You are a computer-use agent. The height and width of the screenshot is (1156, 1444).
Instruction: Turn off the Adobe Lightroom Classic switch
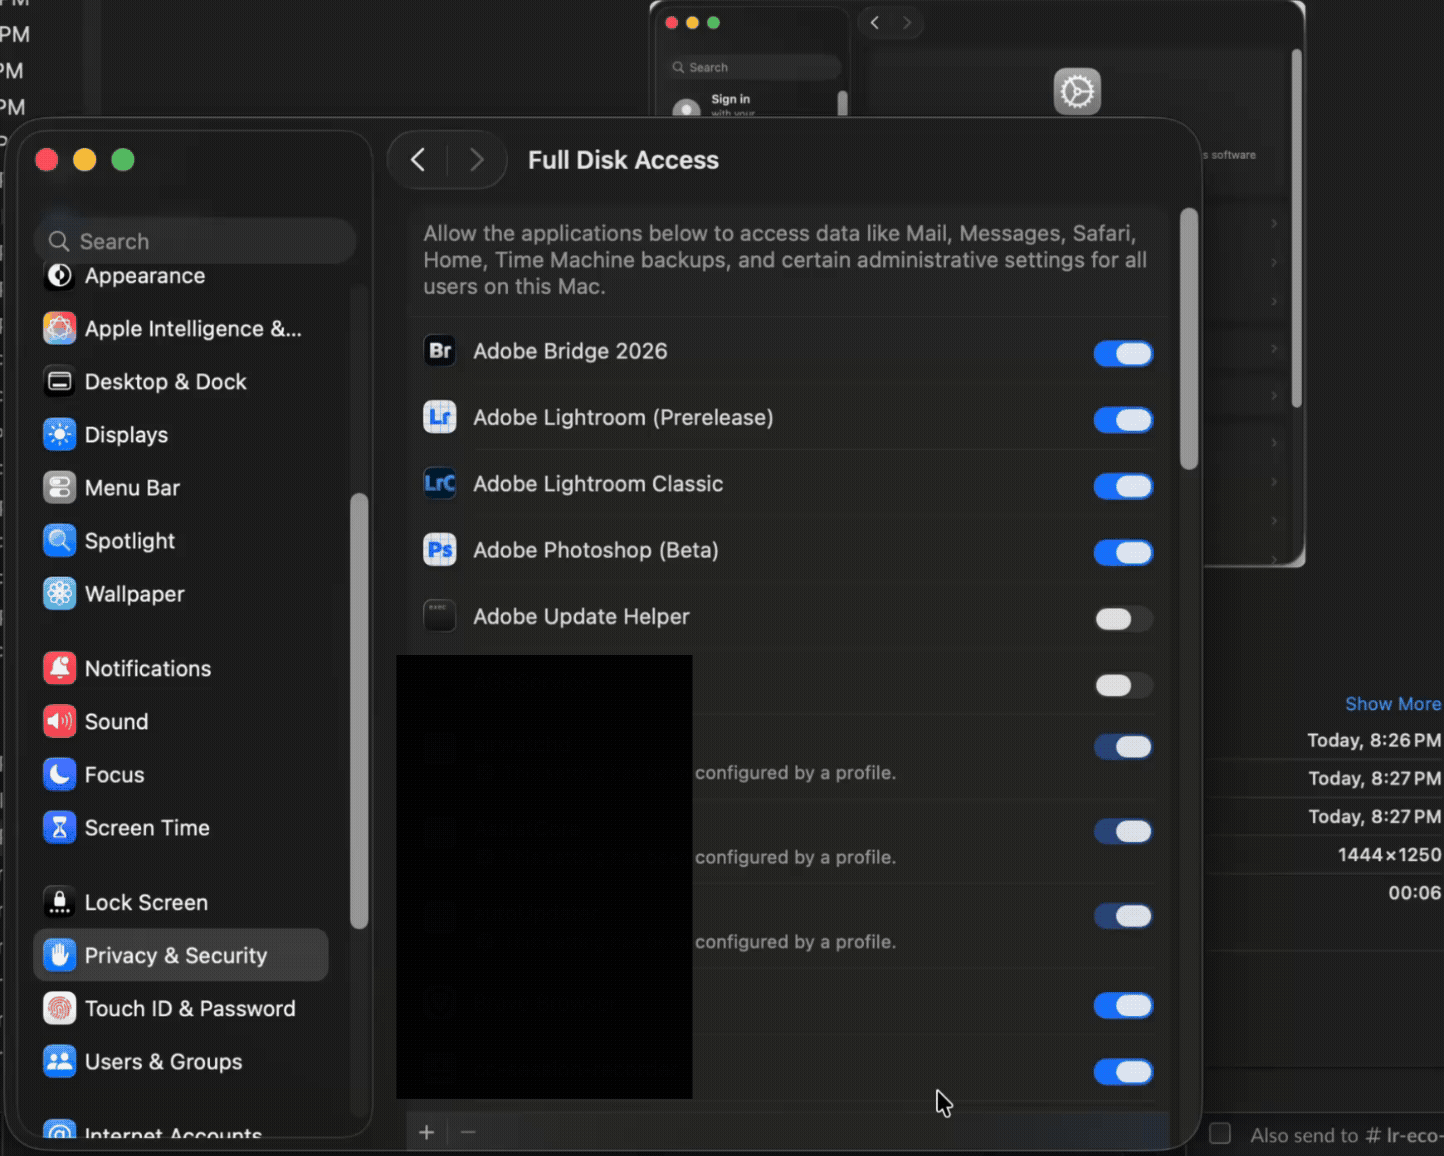(1123, 486)
